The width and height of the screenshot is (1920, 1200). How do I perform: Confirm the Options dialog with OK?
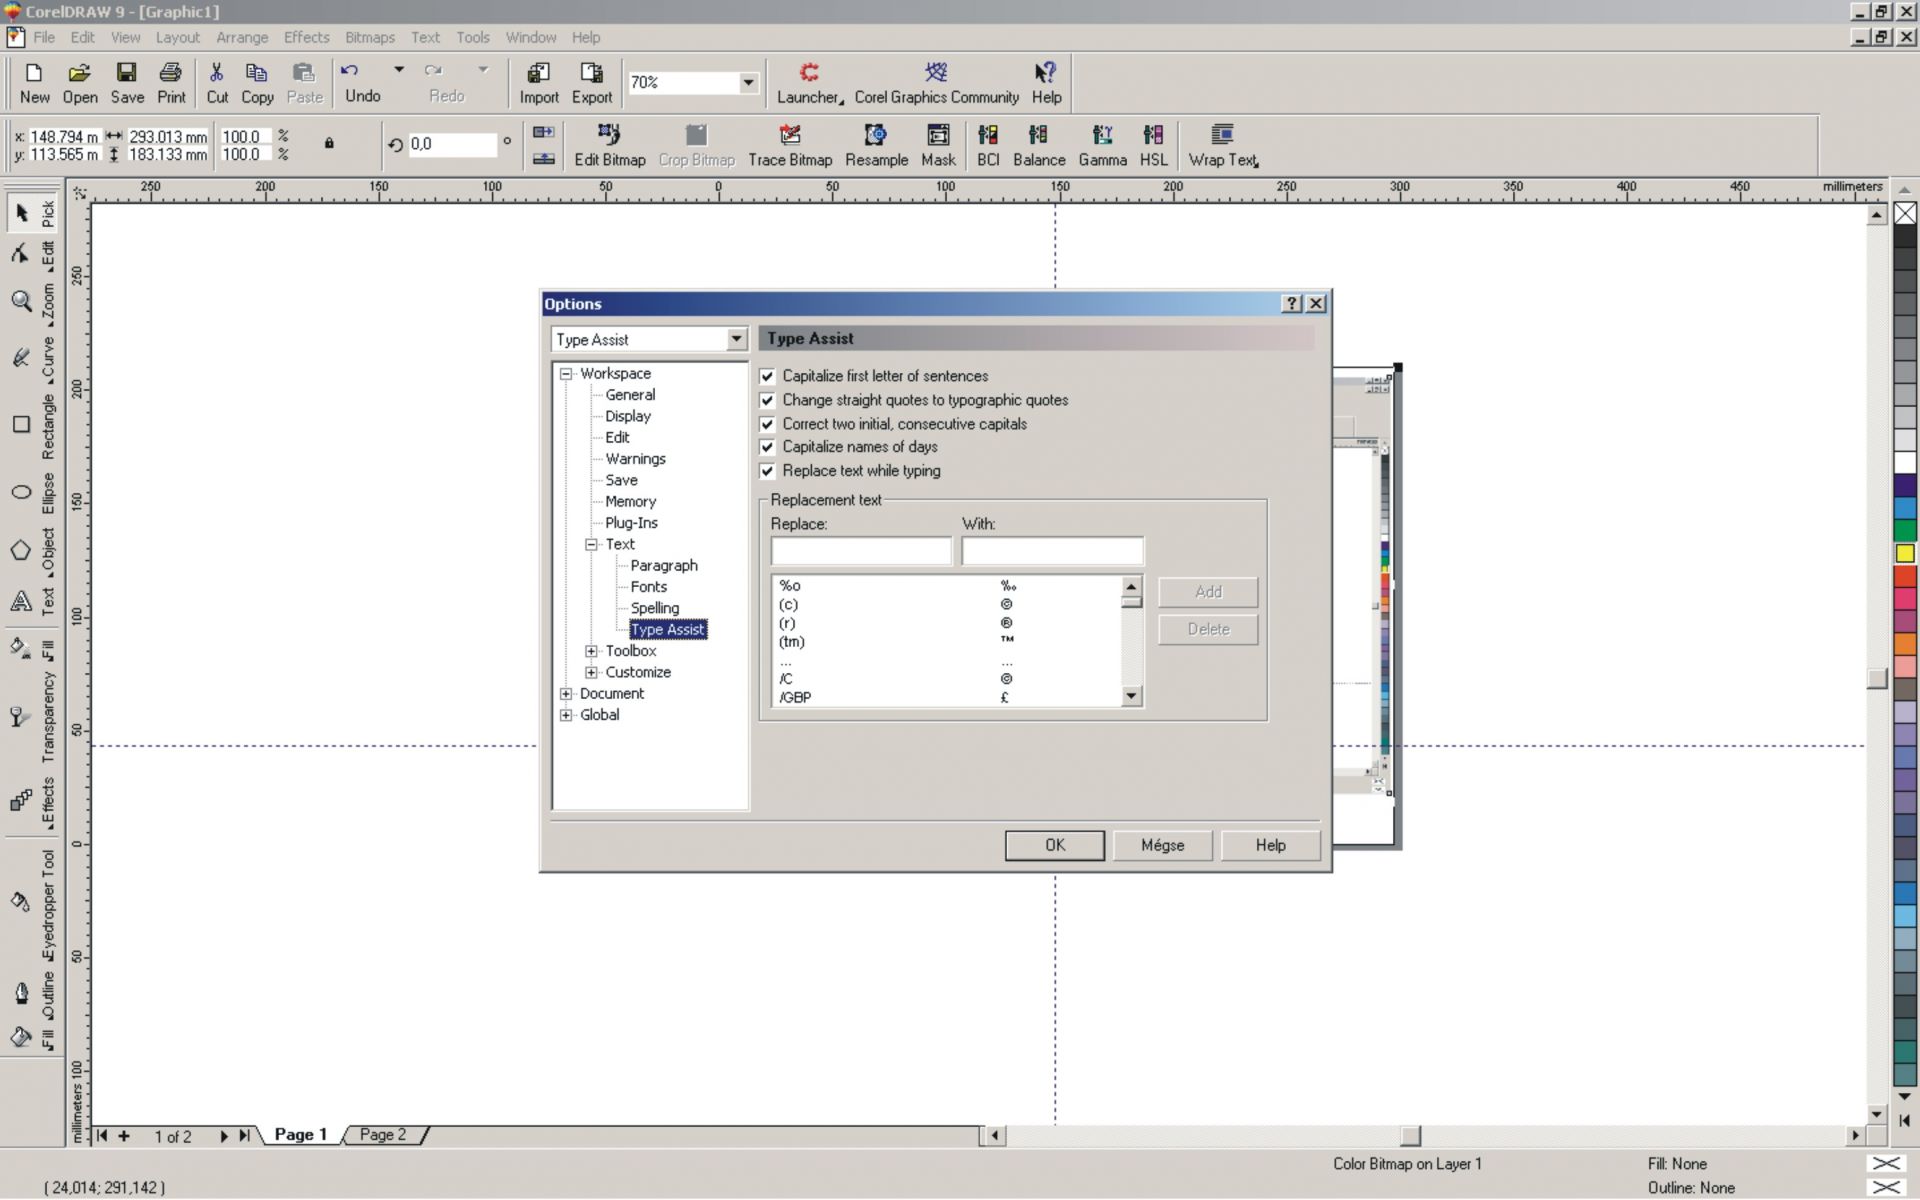(1055, 845)
